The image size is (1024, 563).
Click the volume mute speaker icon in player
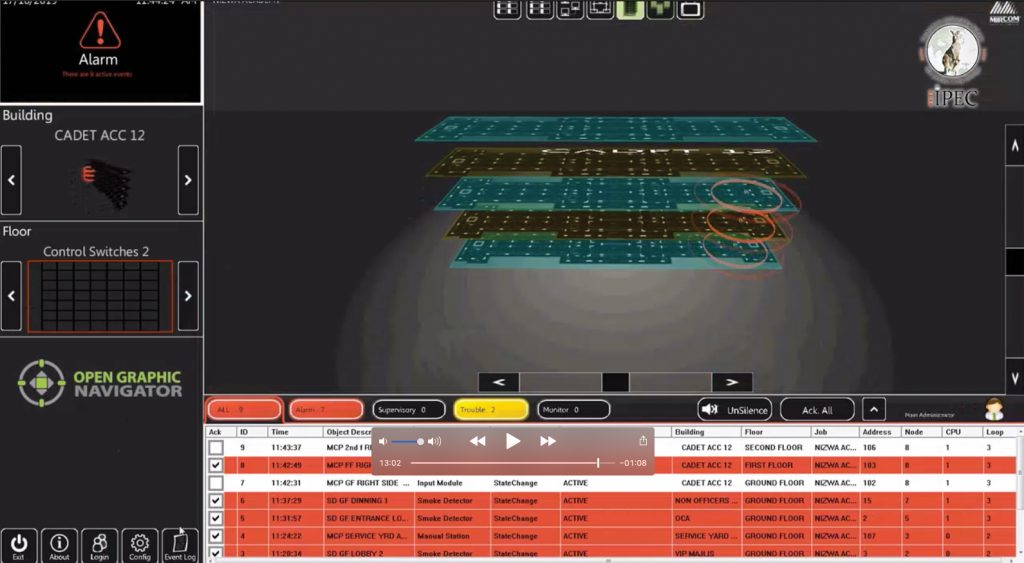point(383,442)
